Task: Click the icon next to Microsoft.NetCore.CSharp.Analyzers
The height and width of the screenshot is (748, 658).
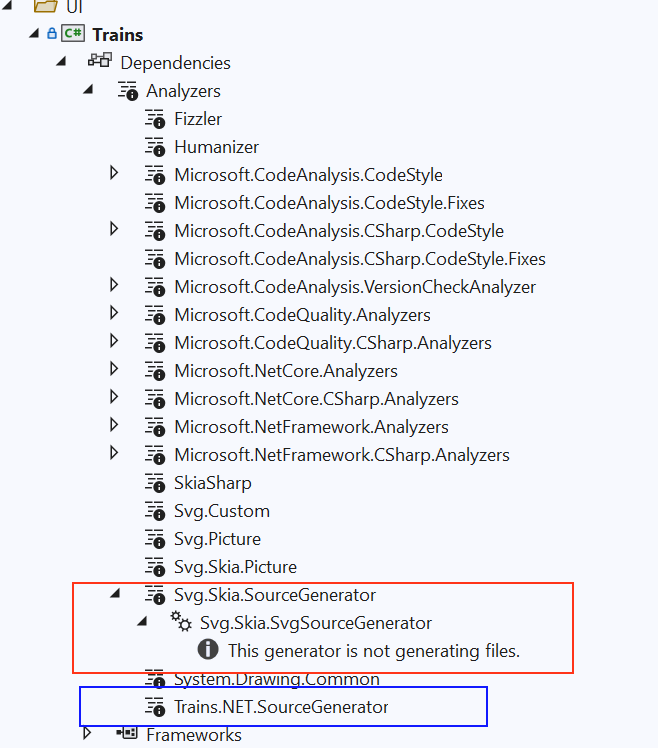Action: click(x=155, y=399)
